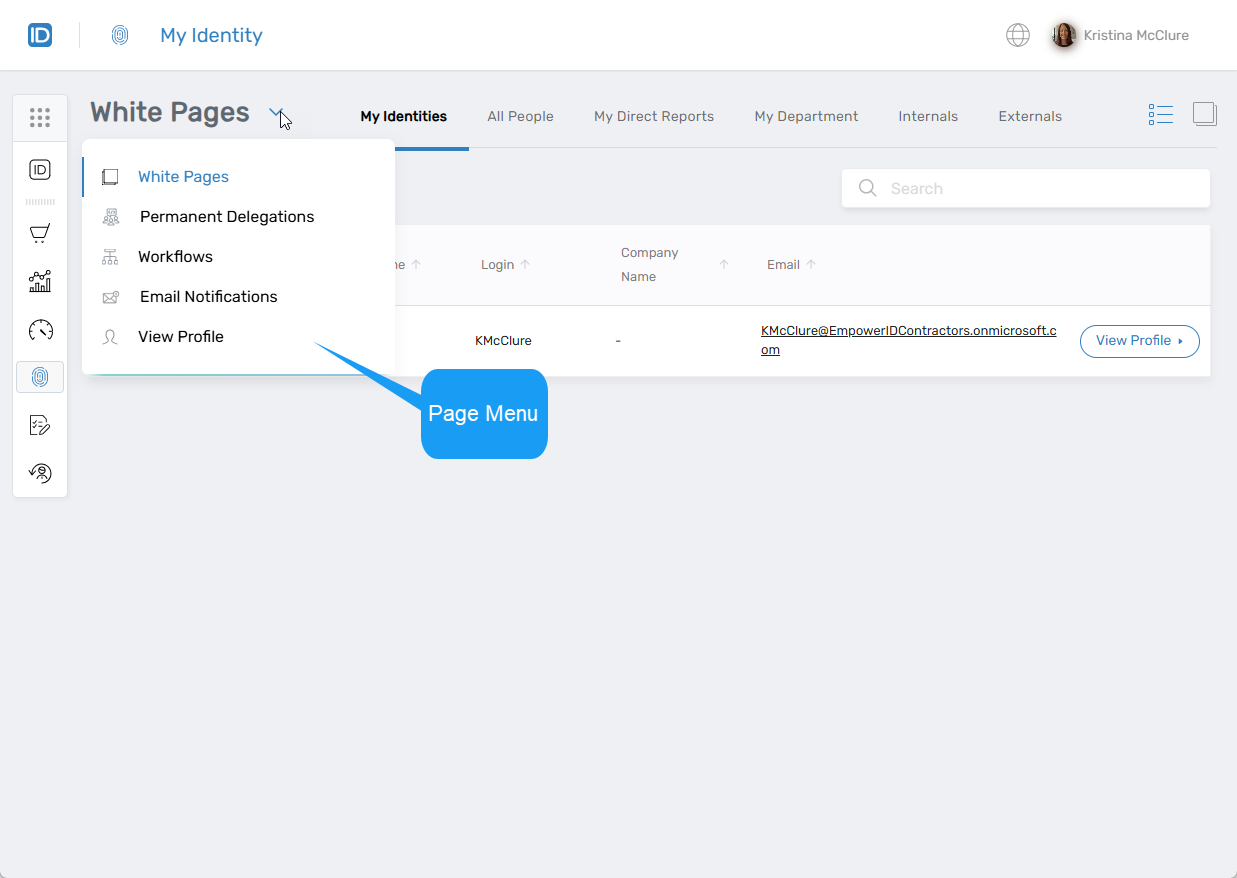Open the analytics chart sidebar icon
The image size is (1237, 878).
(x=40, y=282)
